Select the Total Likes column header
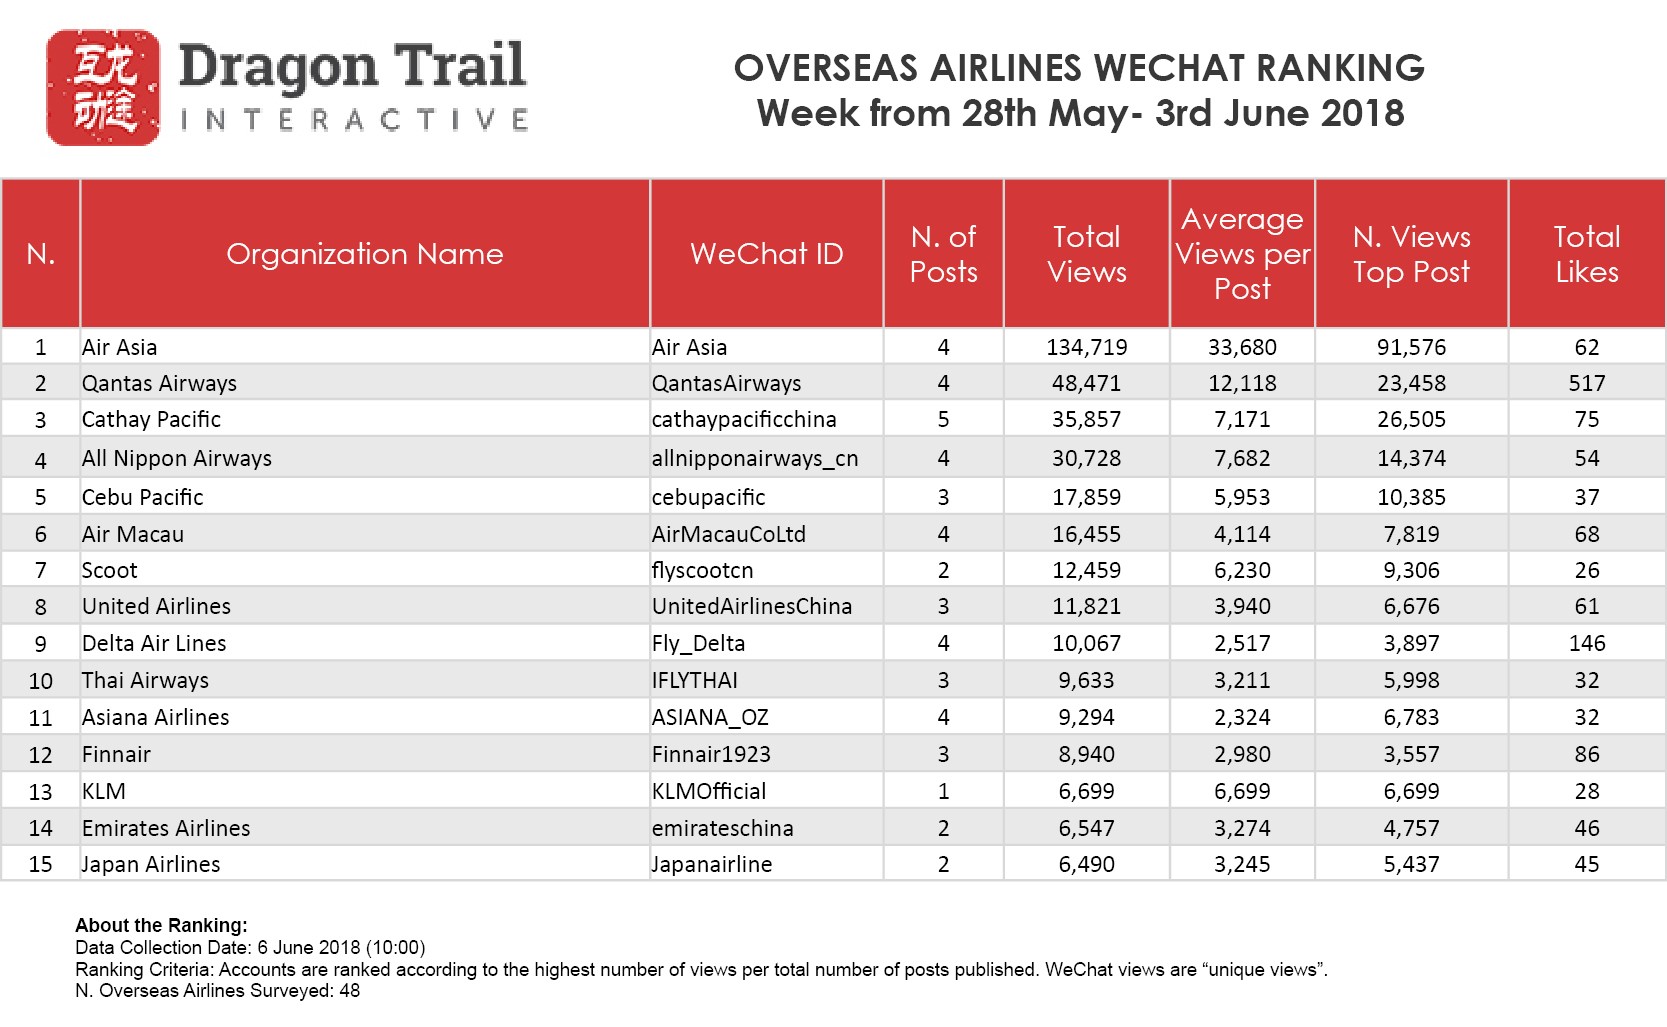This screenshot has height=1027, width=1667. pyautogui.click(x=1586, y=254)
